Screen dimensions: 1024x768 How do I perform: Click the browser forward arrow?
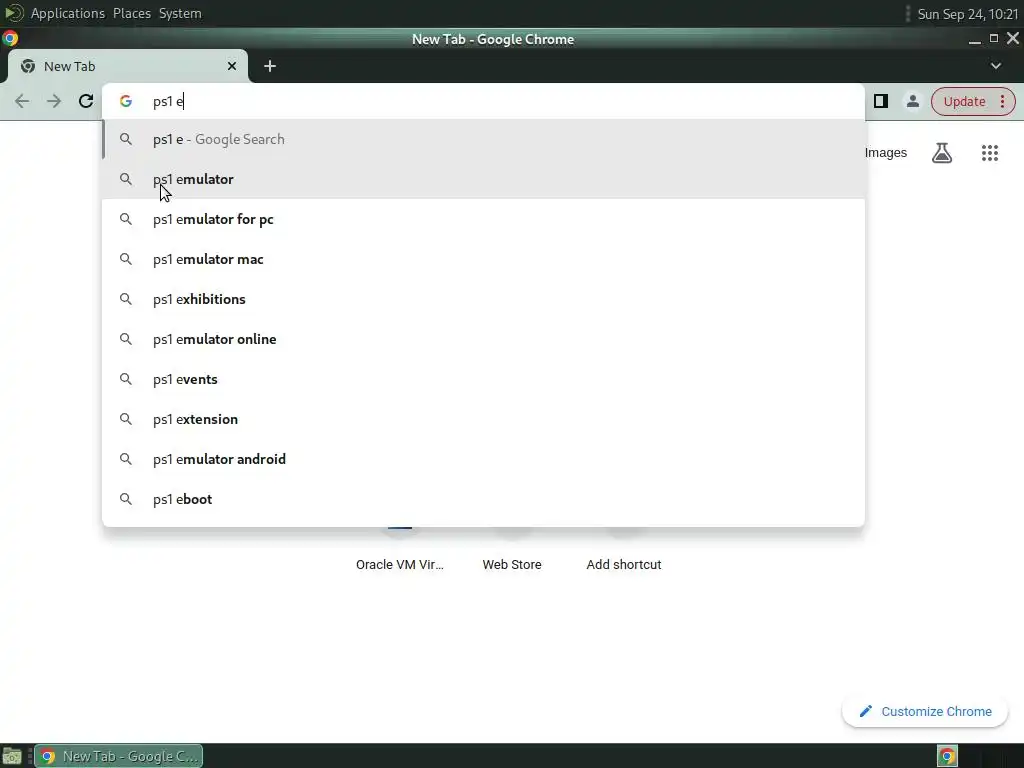click(x=54, y=101)
